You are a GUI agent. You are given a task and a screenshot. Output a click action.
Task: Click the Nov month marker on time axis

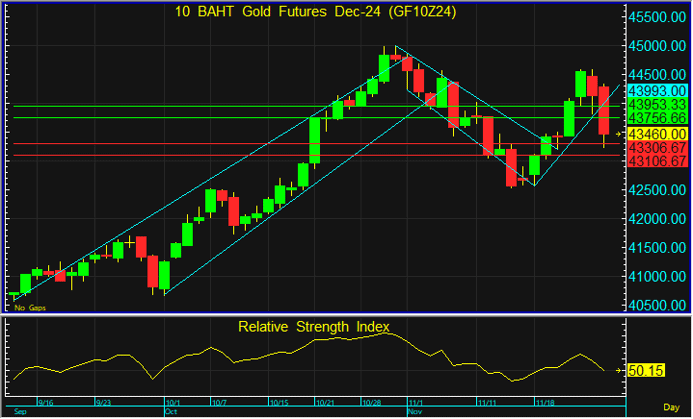tap(415, 411)
